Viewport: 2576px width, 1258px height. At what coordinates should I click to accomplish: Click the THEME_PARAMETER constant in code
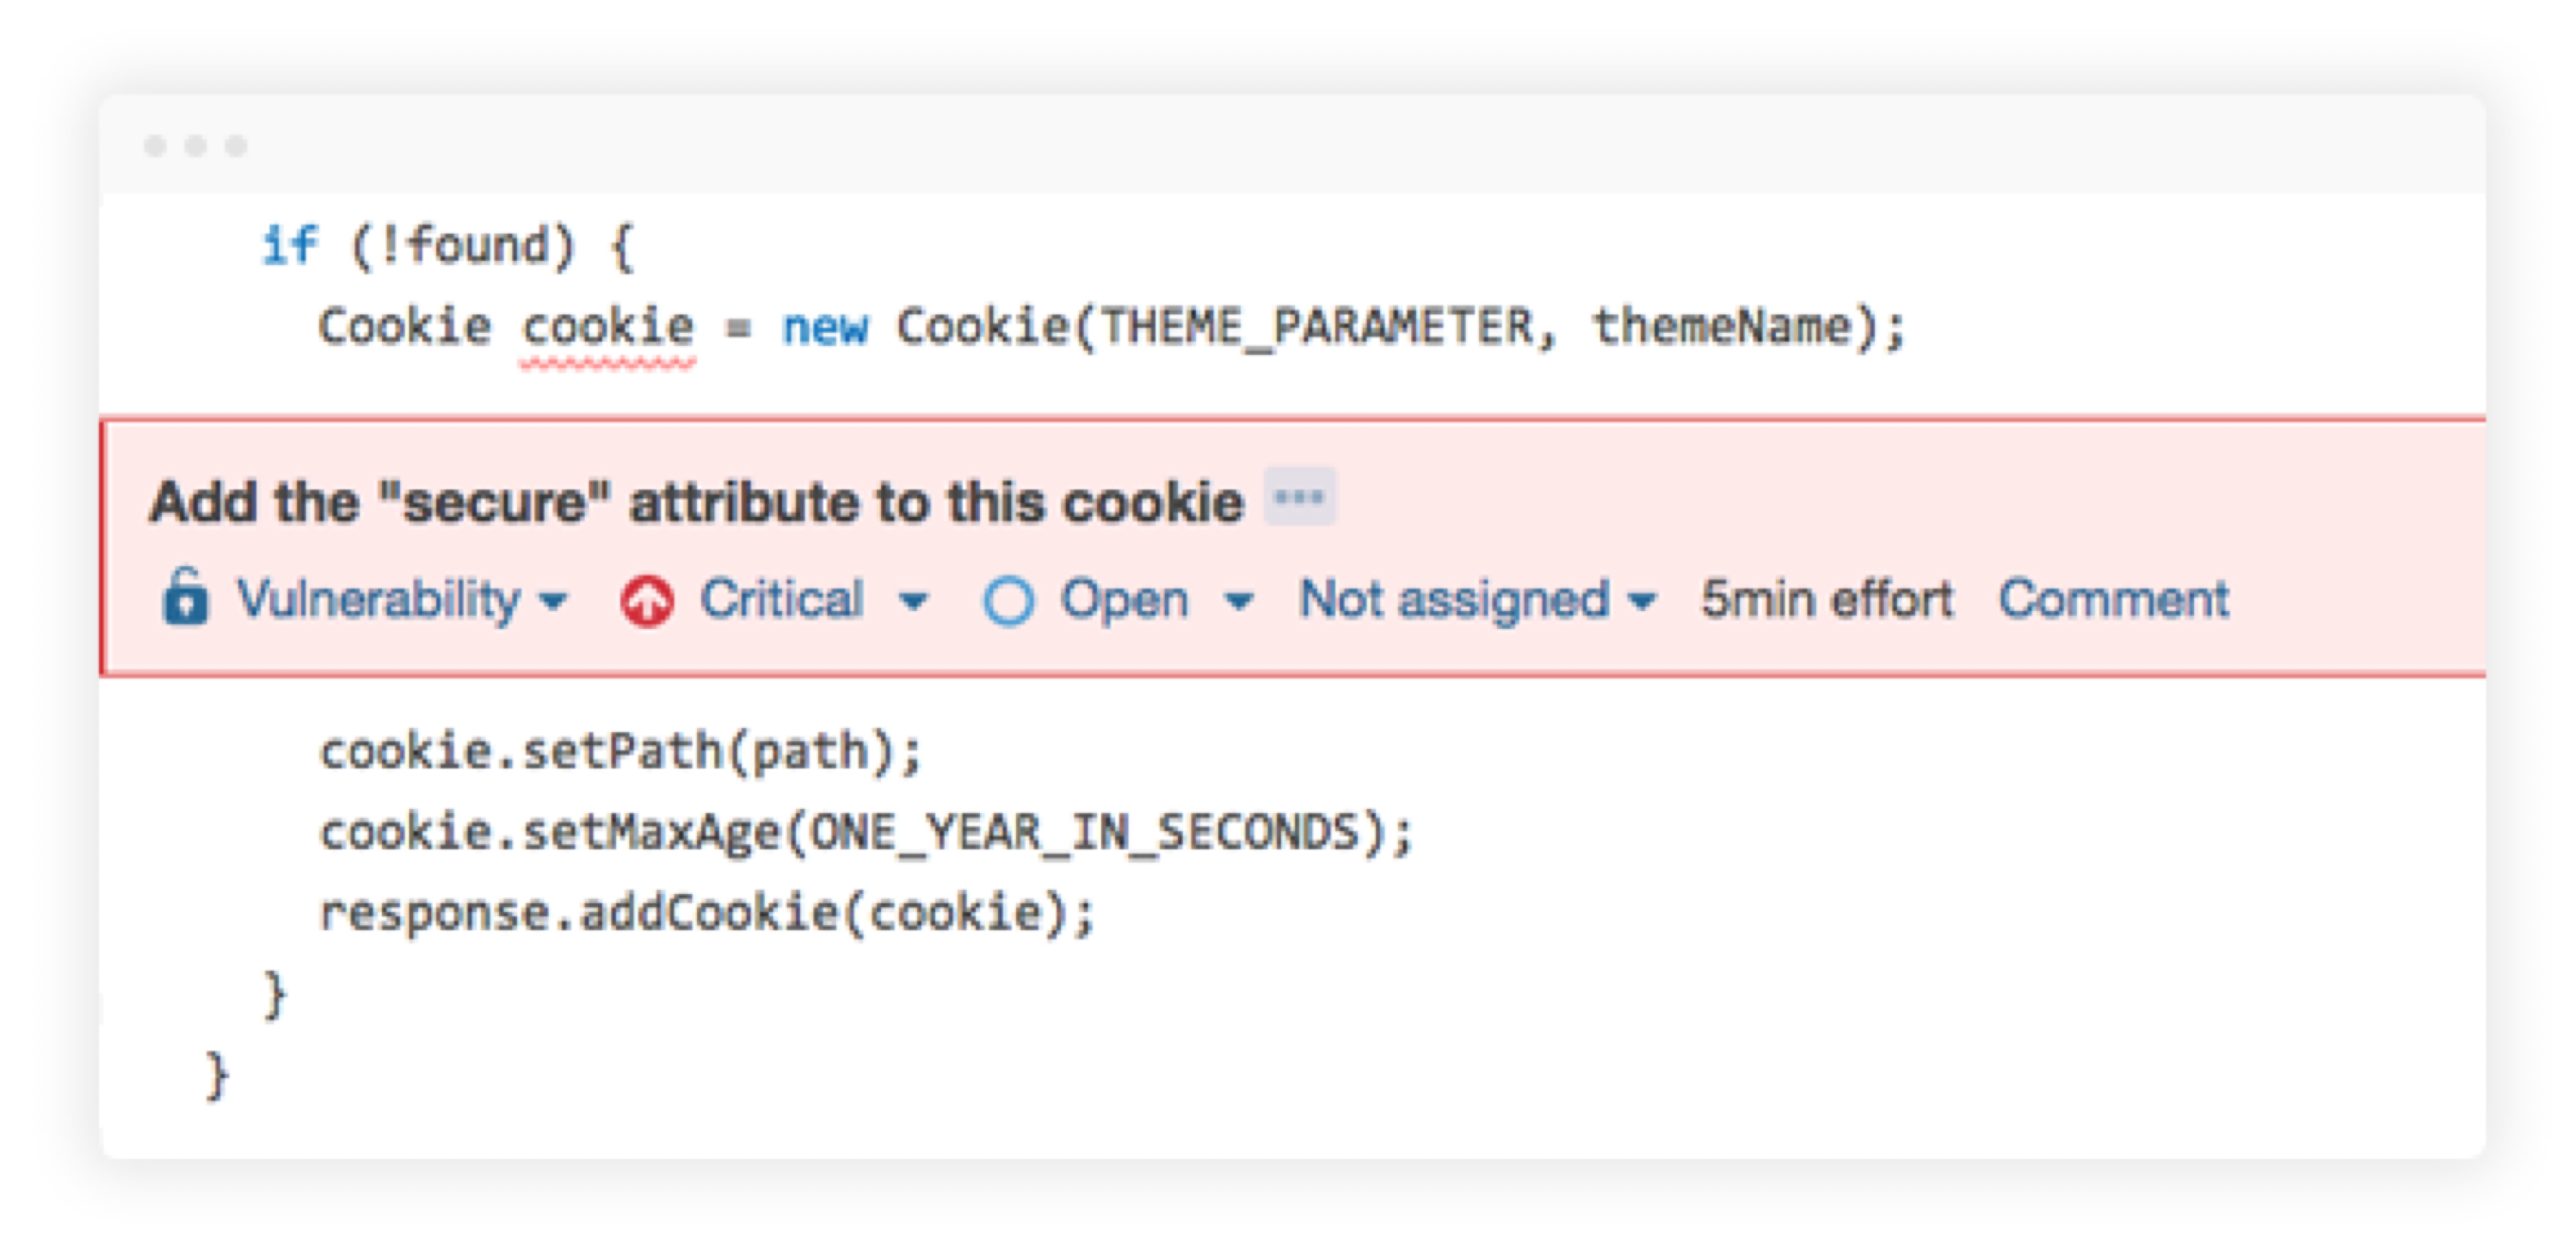(1316, 328)
